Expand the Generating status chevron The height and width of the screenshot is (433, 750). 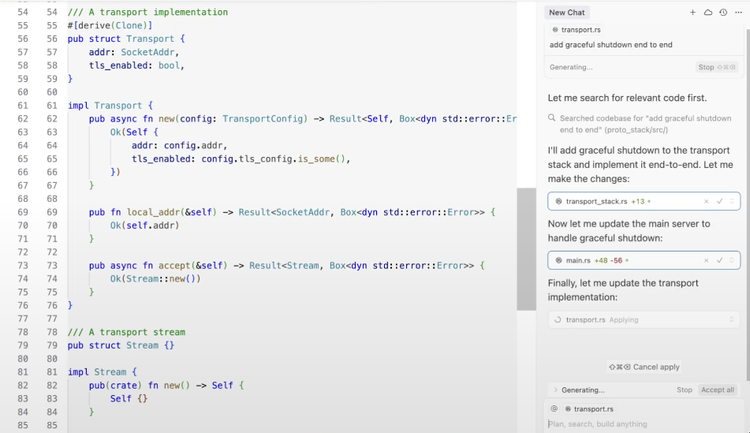[555, 390]
